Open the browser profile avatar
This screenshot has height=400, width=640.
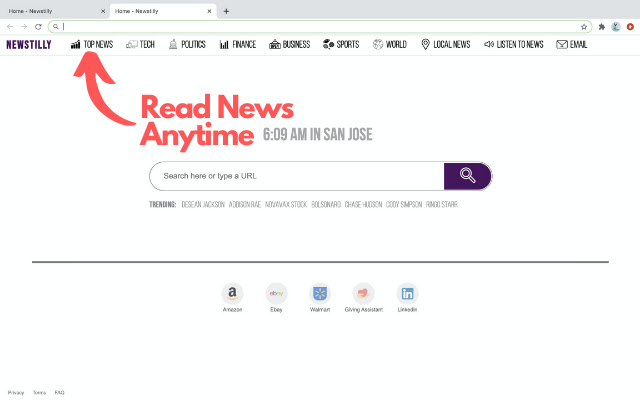tap(616, 27)
